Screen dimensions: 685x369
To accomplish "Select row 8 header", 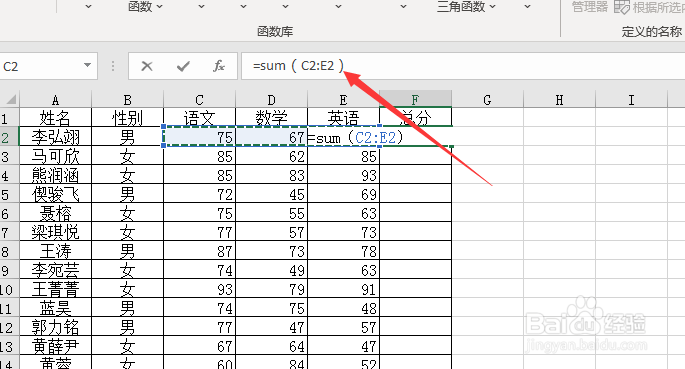I will 9,251.
